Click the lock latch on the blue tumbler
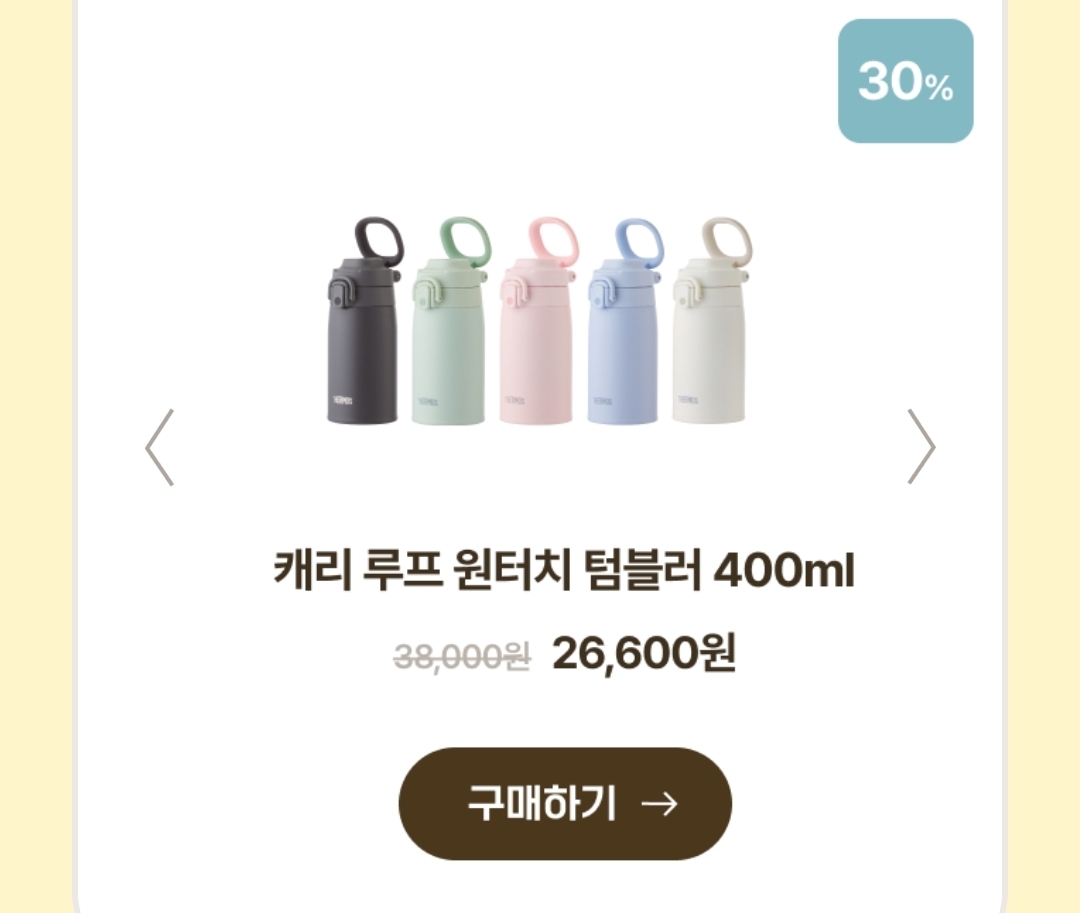1080x913 pixels. [x=602, y=294]
